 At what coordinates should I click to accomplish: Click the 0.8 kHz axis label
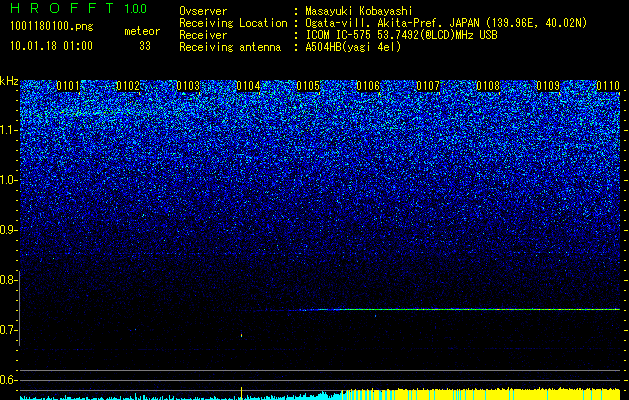point(8,280)
